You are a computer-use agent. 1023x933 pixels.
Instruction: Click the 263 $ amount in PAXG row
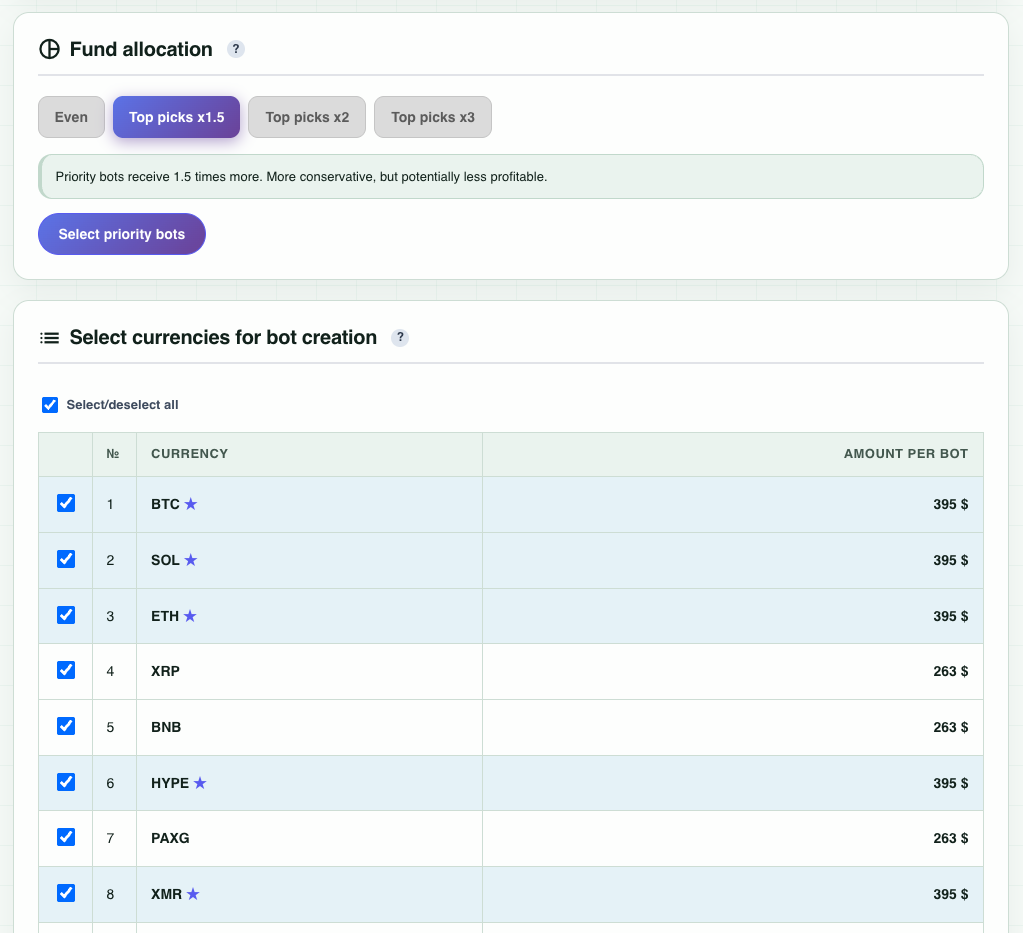951,838
